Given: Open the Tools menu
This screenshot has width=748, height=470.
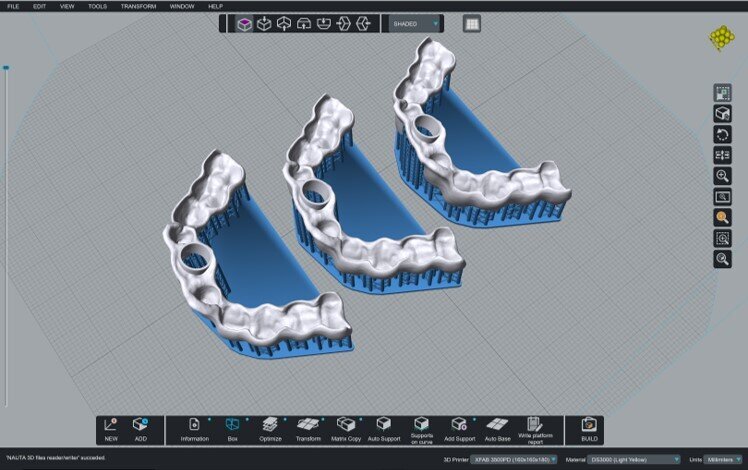Looking at the screenshot, I should pos(97,6).
